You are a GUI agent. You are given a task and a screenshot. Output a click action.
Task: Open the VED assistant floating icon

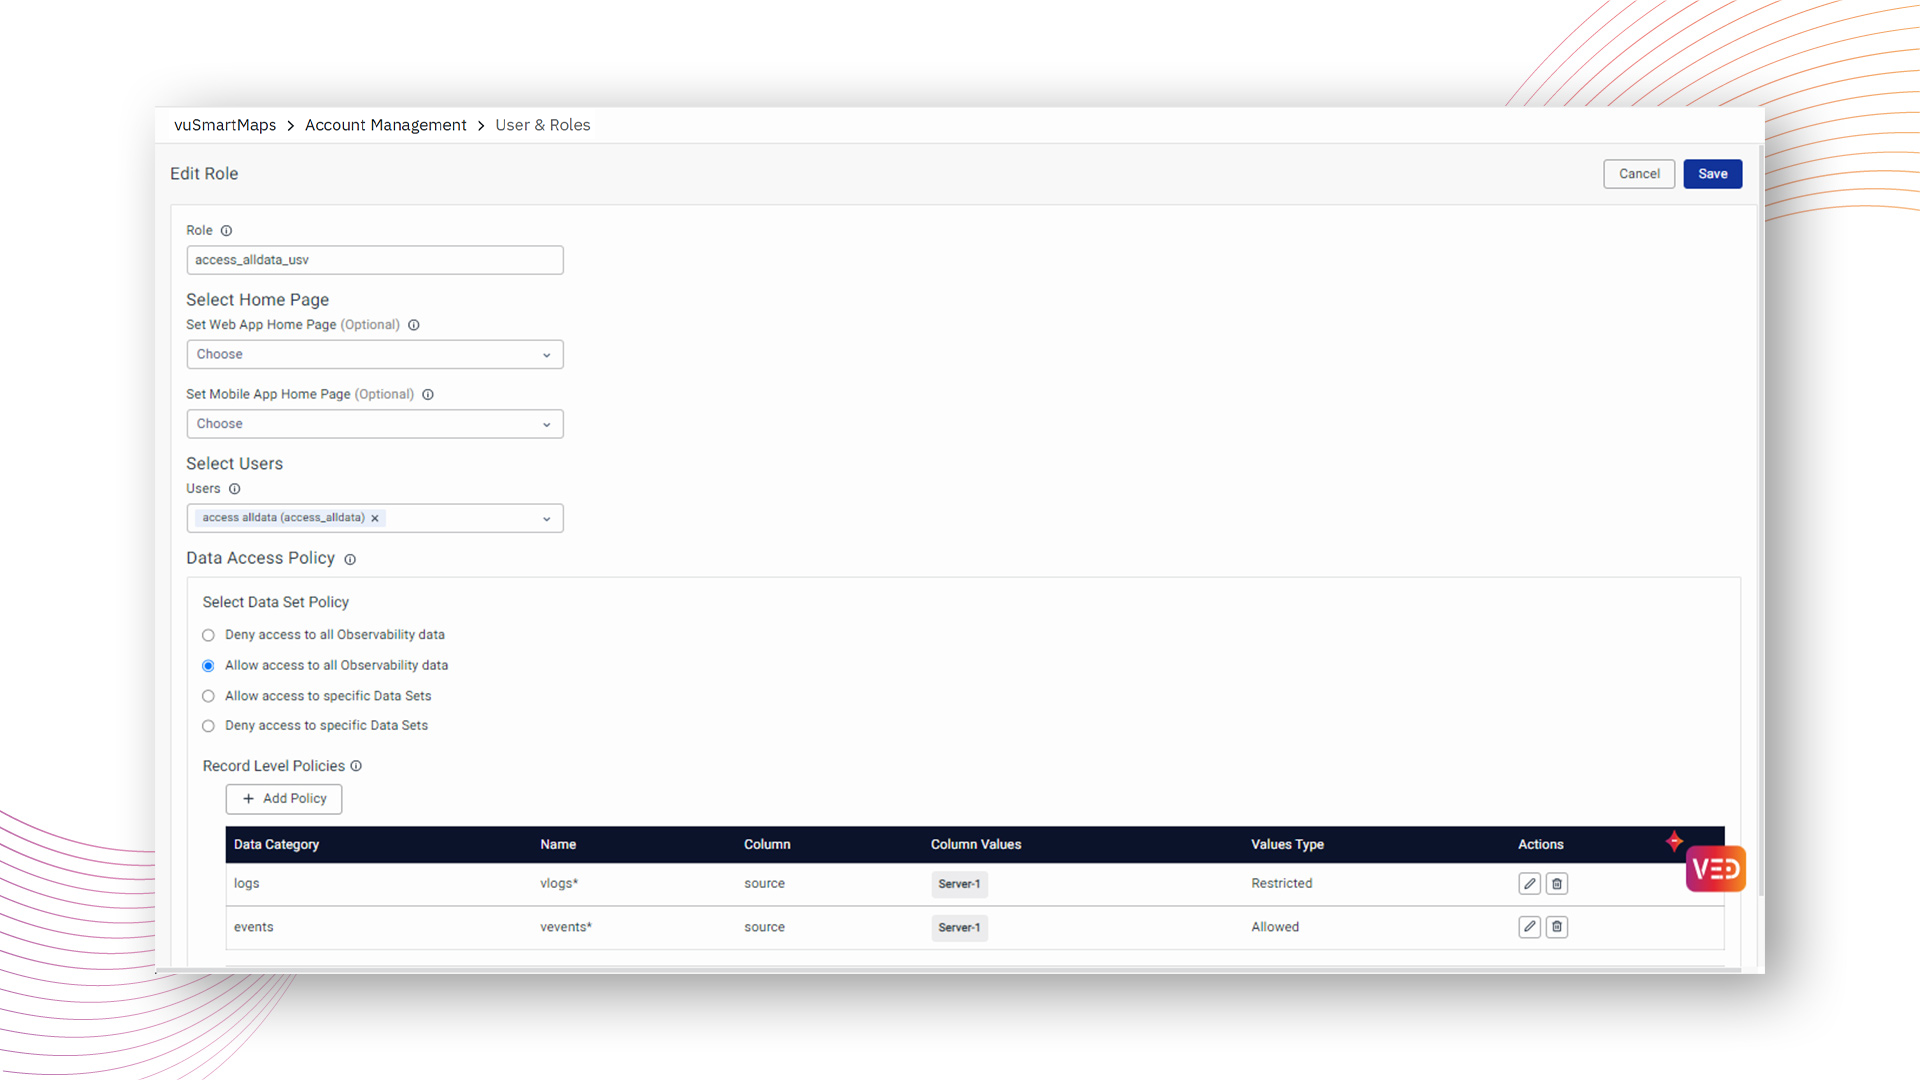[1715, 869]
